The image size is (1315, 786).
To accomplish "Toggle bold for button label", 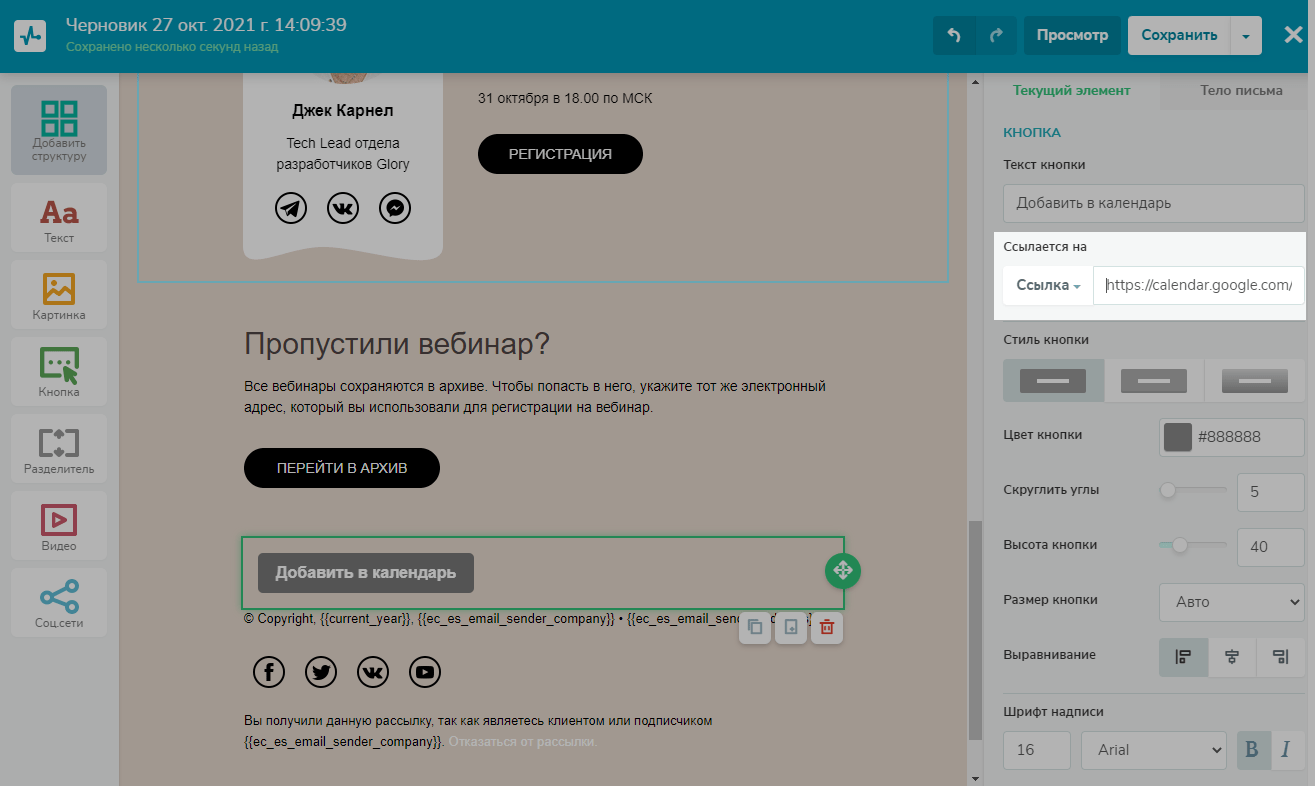I will click(x=1251, y=750).
